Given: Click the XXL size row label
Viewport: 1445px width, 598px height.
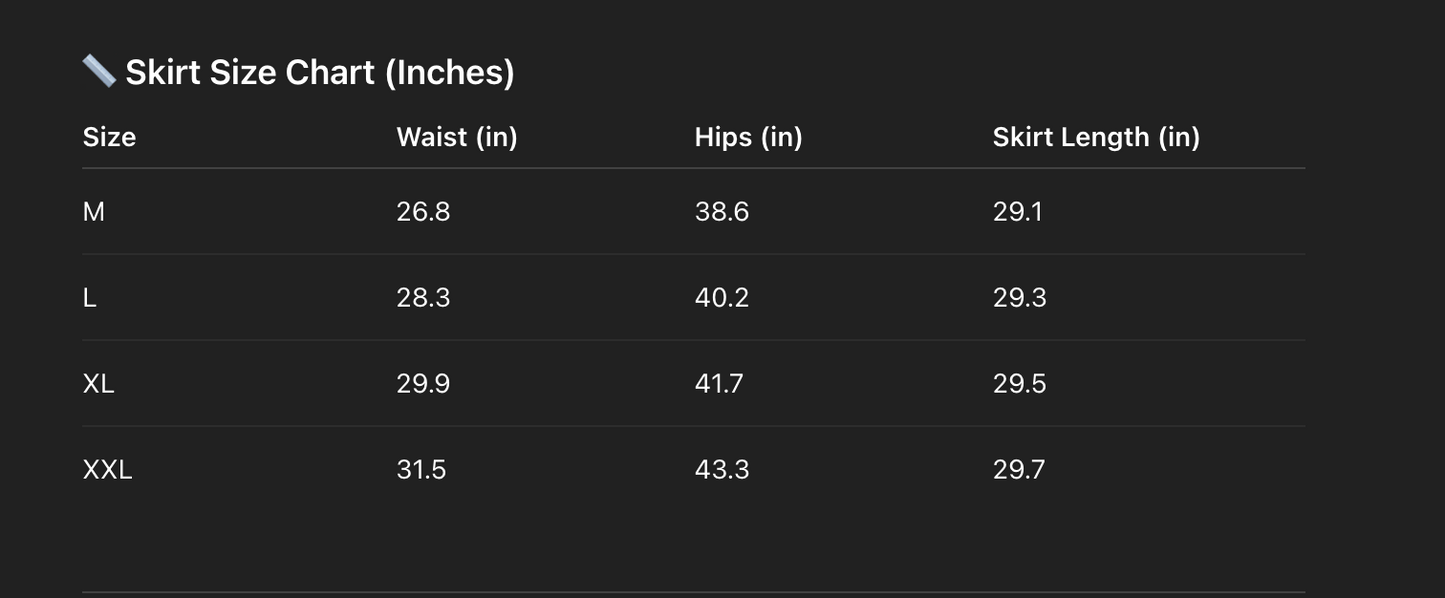Looking at the screenshot, I should coord(107,470).
